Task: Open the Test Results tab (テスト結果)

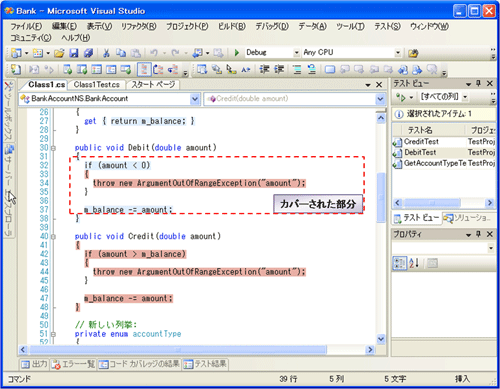Action: 205,364
